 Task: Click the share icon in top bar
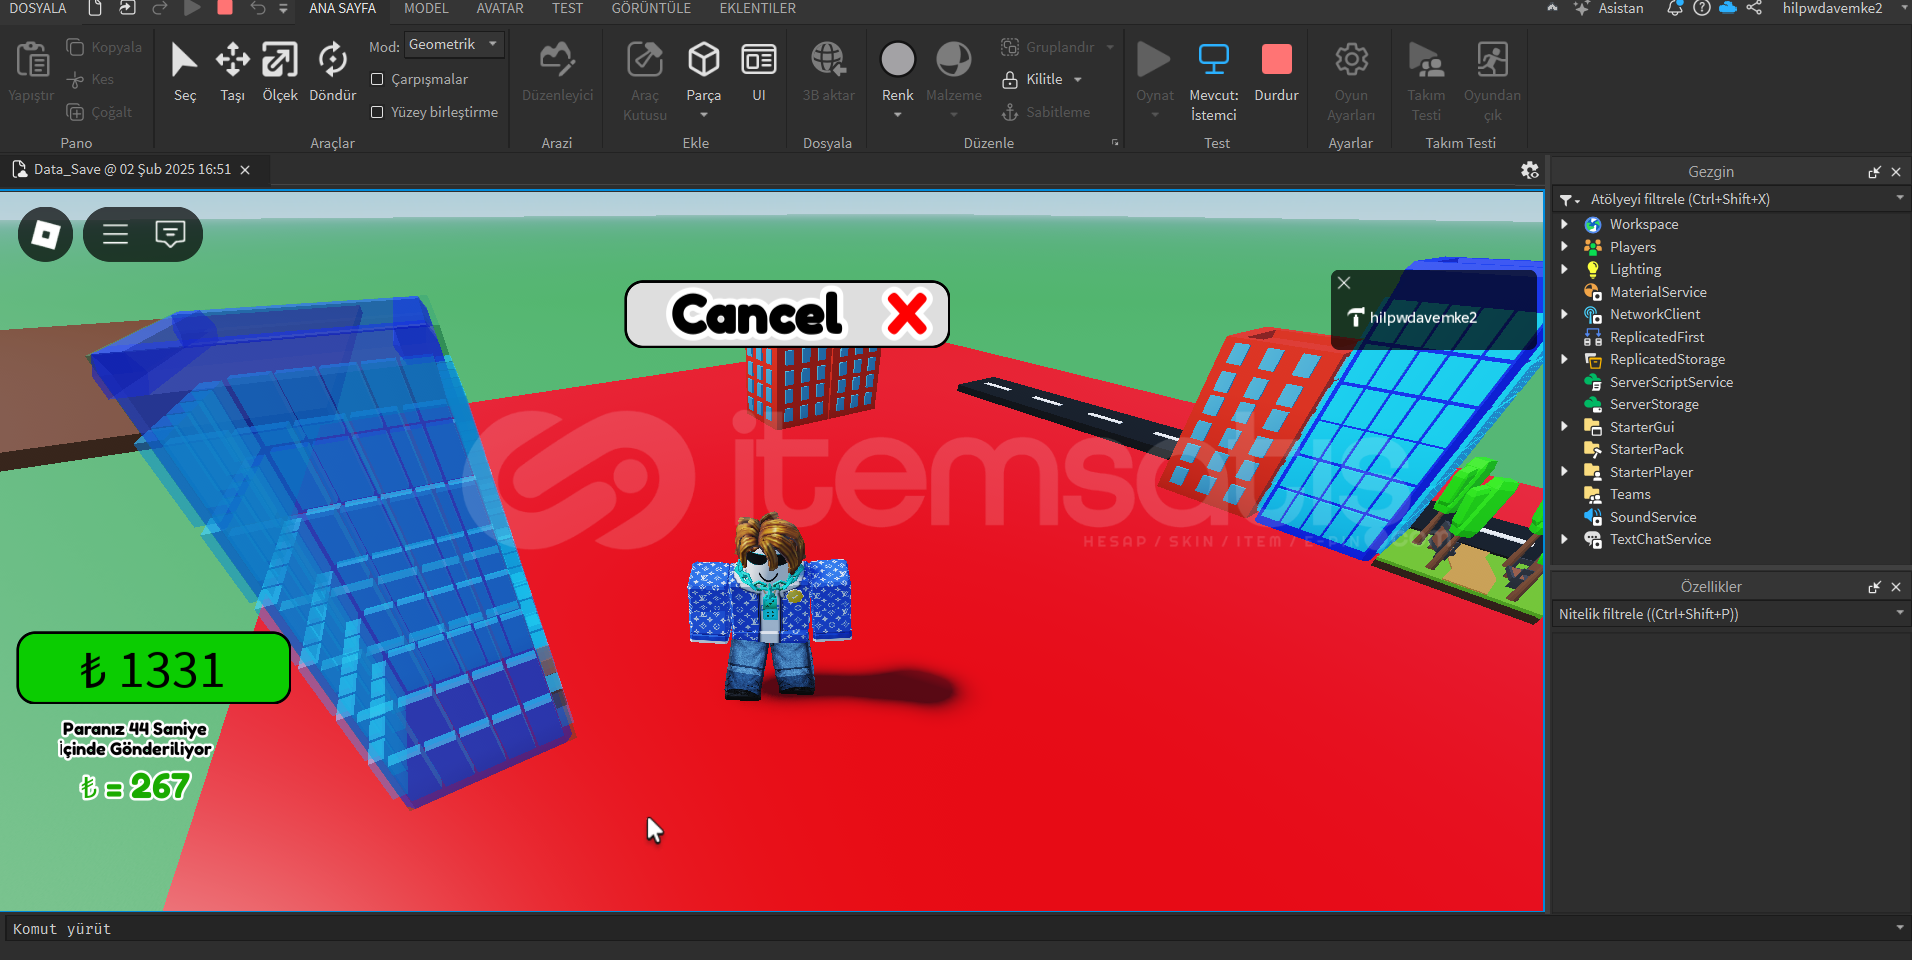click(x=1754, y=8)
